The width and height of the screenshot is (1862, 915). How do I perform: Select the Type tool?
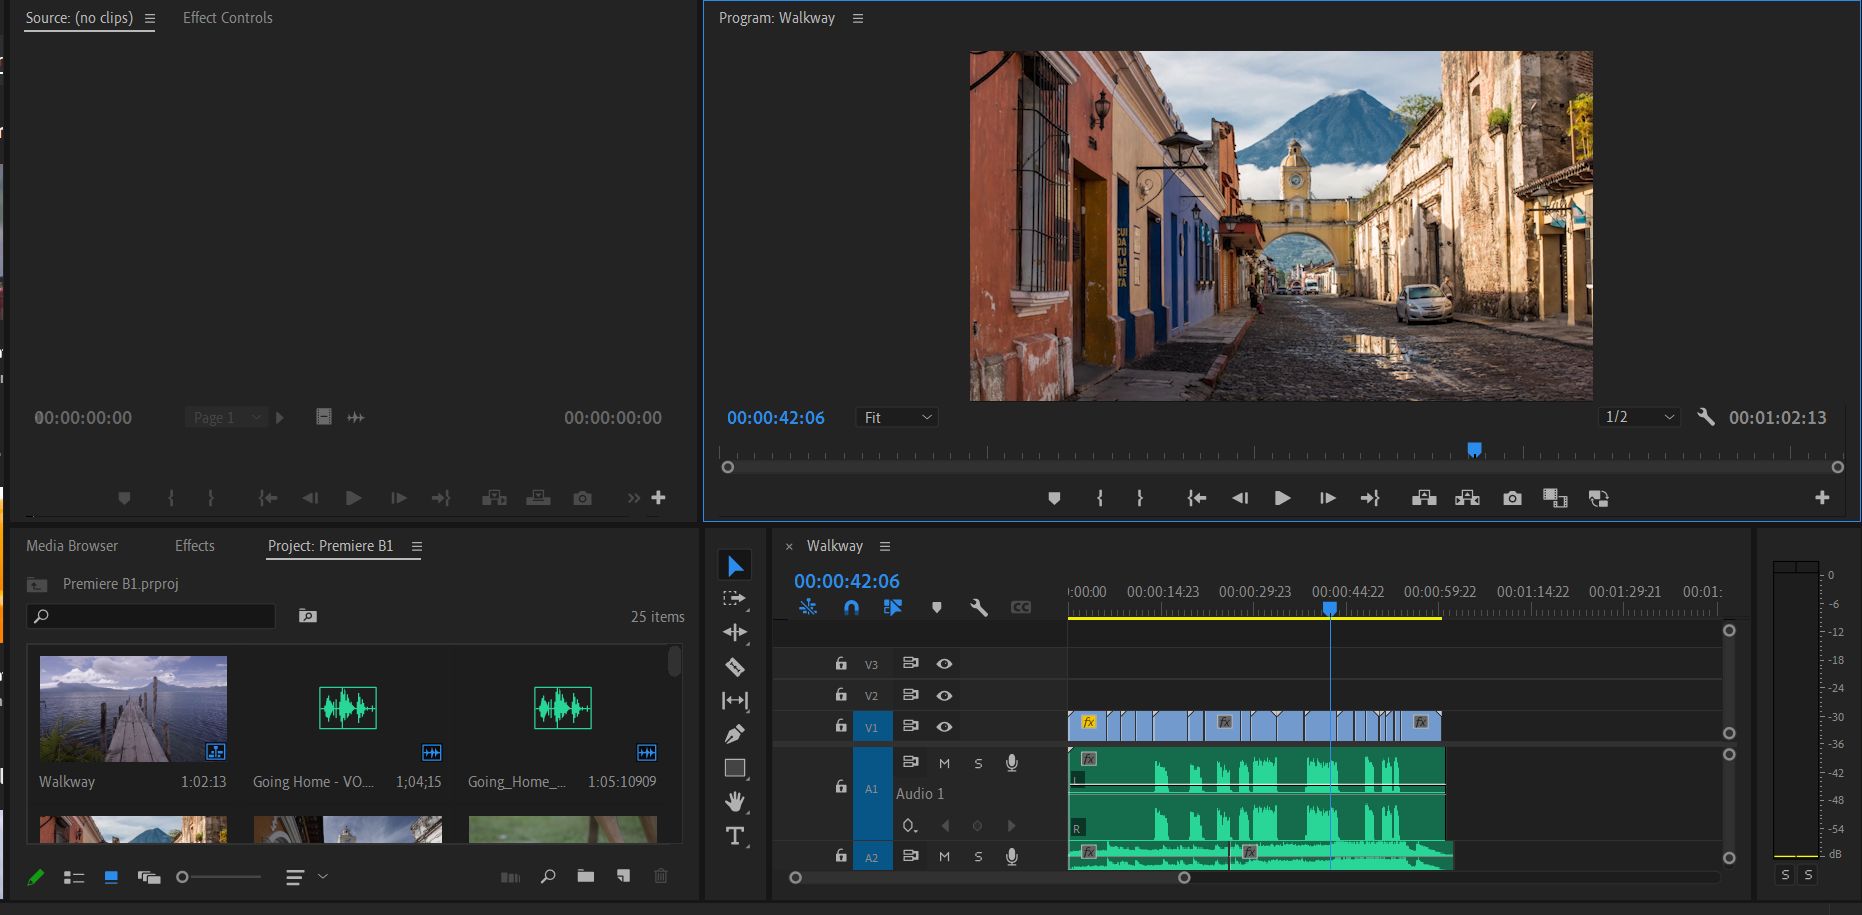tap(735, 836)
